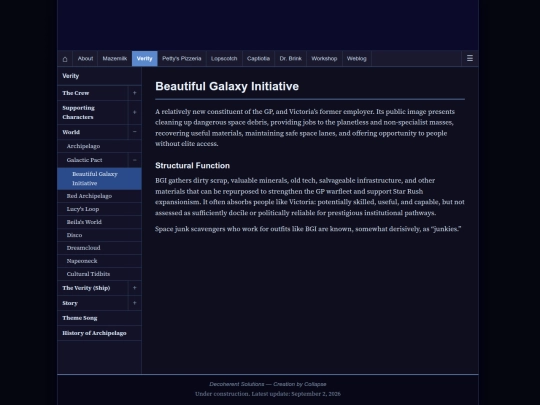Open Lucy's Loop page
Viewport: 540px width, 405px height.
tap(99, 209)
